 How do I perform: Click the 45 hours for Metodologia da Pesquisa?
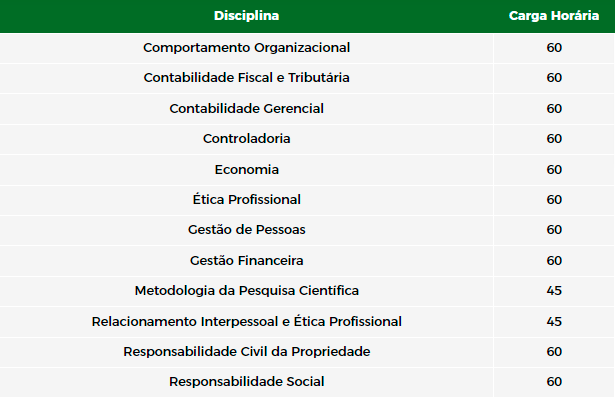pyautogui.click(x=554, y=291)
